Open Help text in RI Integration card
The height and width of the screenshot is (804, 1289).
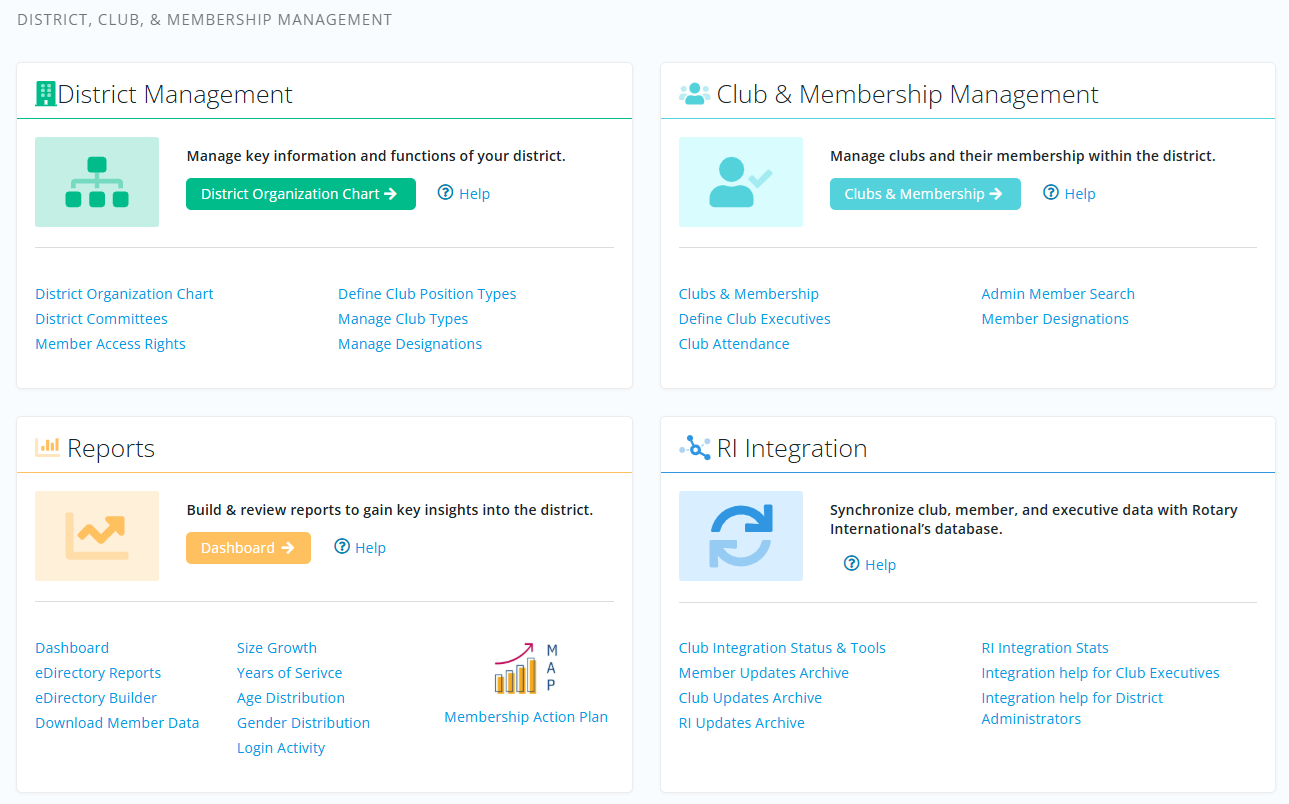click(881, 565)
